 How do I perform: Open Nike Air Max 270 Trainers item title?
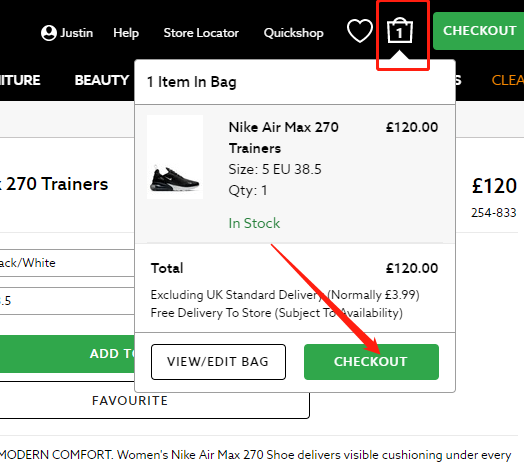pos(283,138)
